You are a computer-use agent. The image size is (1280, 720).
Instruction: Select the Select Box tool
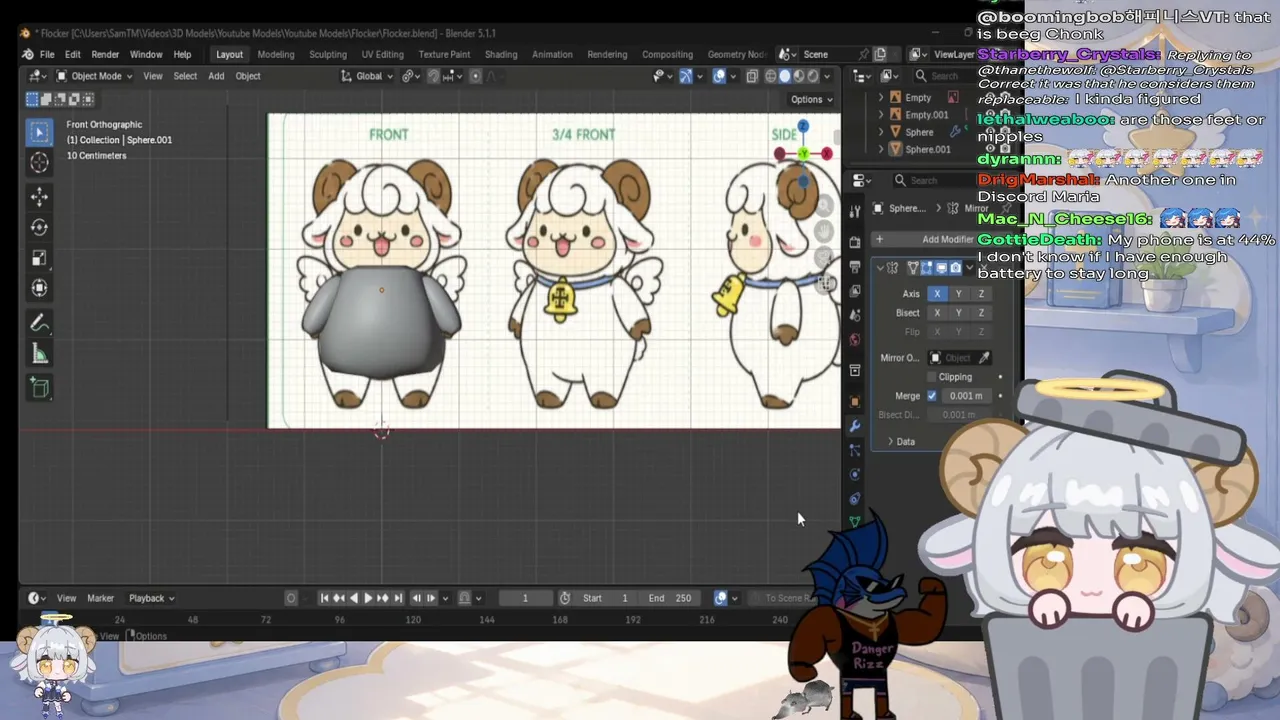[39, 132]
